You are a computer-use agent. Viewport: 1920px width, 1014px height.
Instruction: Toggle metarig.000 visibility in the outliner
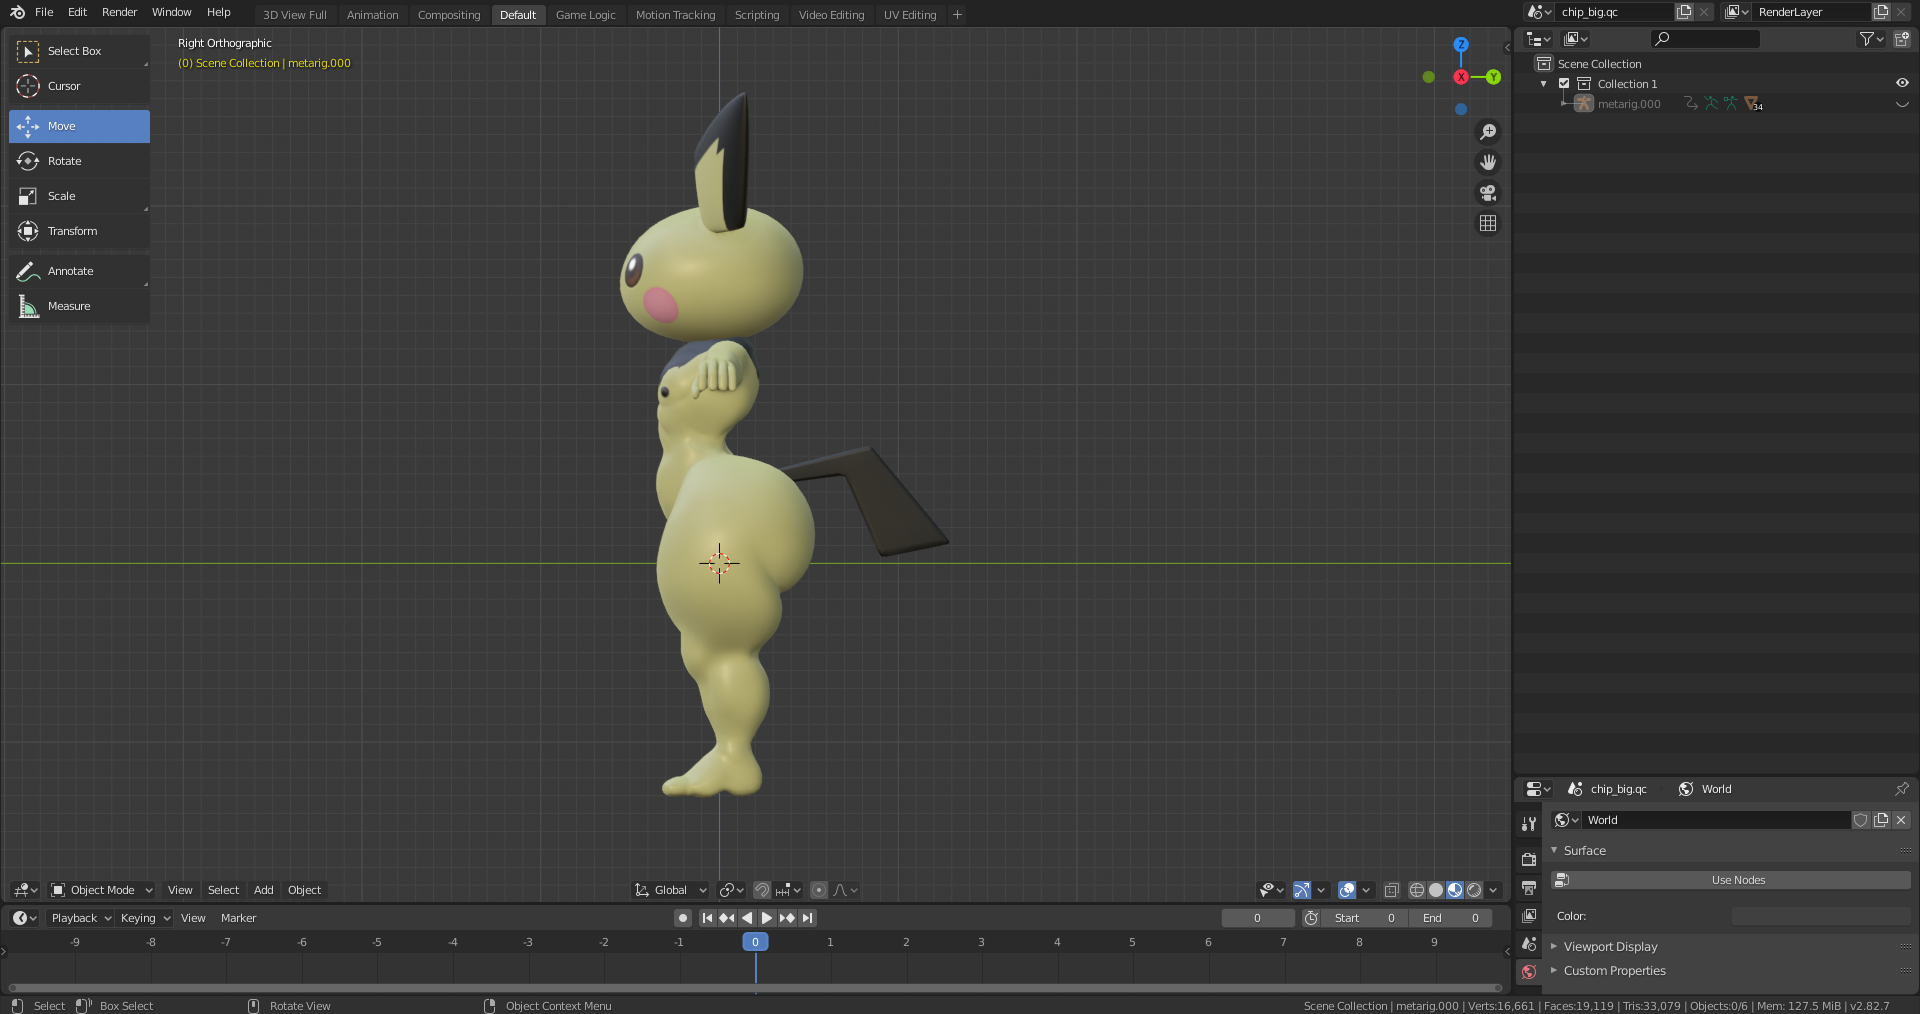[x=1901, y=104]
